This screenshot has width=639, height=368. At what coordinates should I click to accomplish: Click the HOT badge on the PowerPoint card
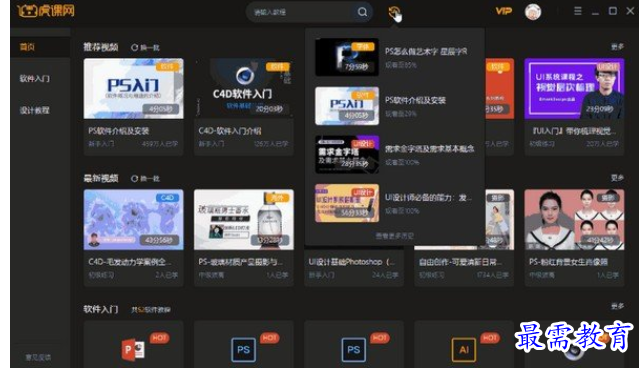(159, 338)
